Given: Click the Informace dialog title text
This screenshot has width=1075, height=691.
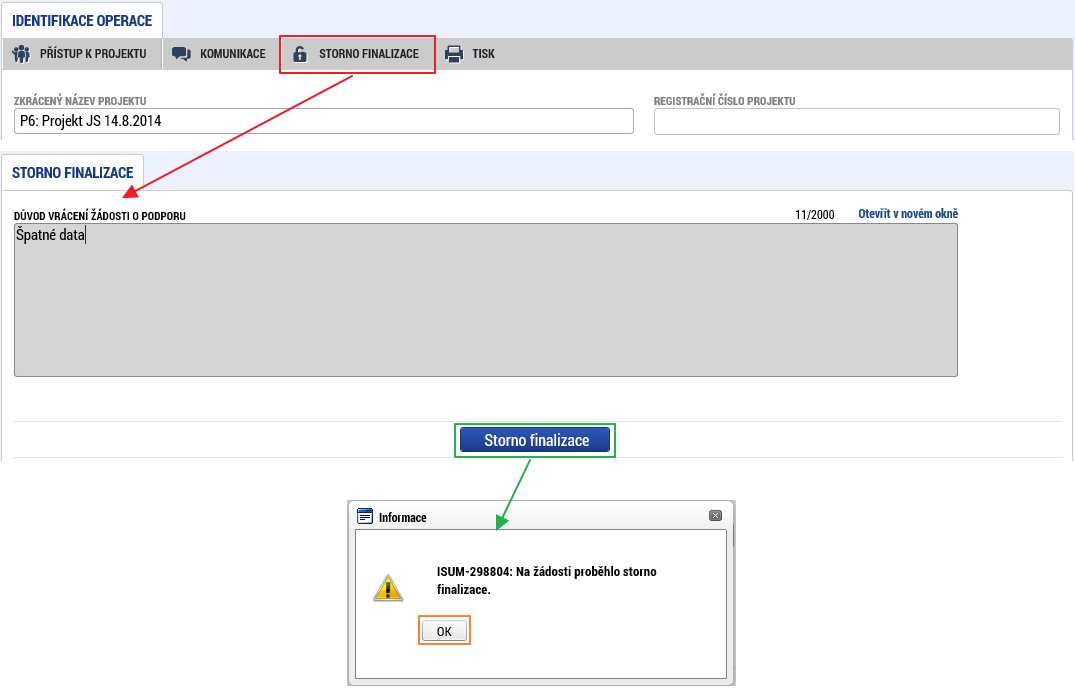Looking at the screenshot, I should (x=402, y=518).
